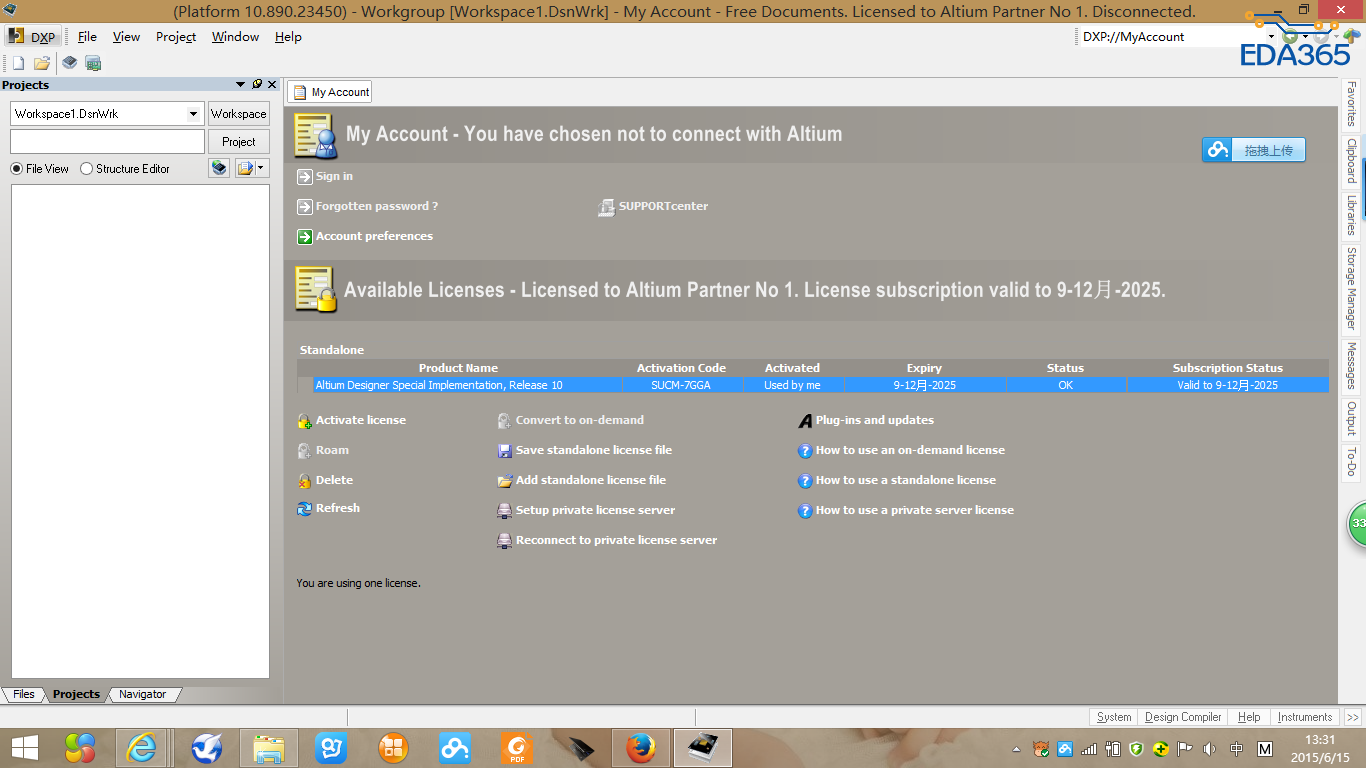The height and width of the screenshot is (768, 1366).
Task: Expand the status bar overflow chevron
Action: (x=1353, y=717)
